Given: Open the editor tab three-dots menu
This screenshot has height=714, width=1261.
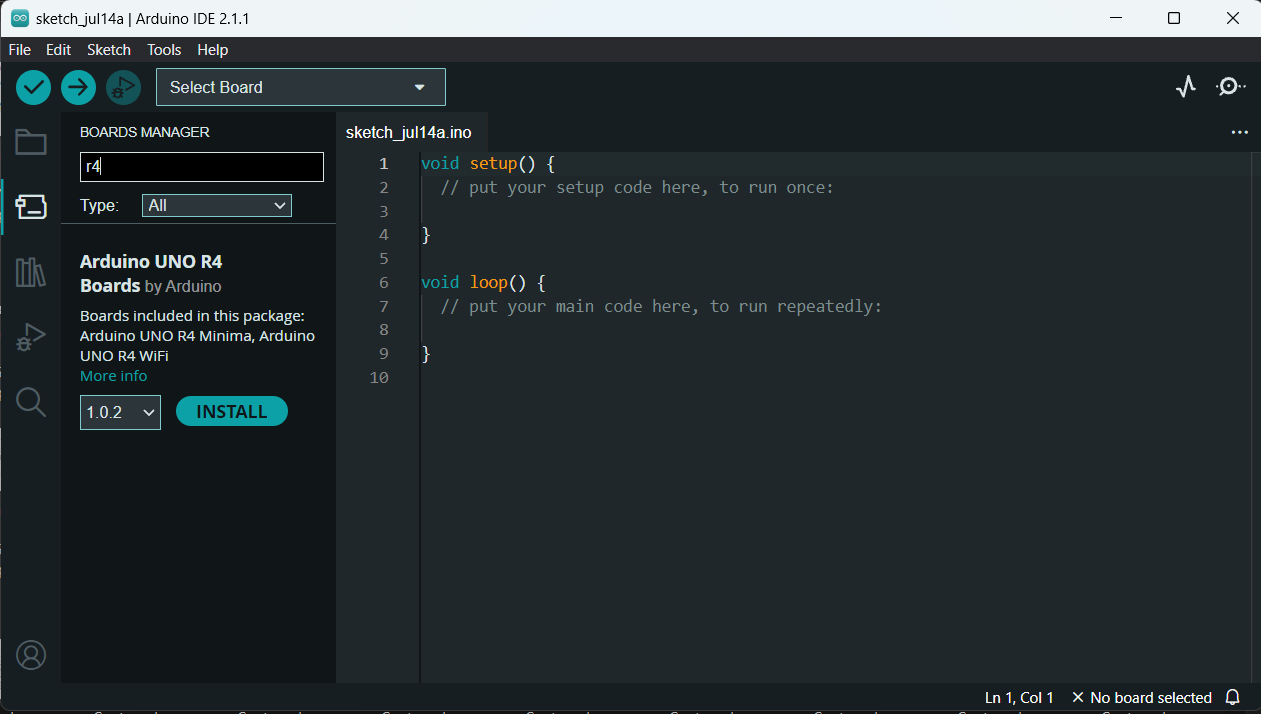Looking at the screenshot, I should 1240,132.
